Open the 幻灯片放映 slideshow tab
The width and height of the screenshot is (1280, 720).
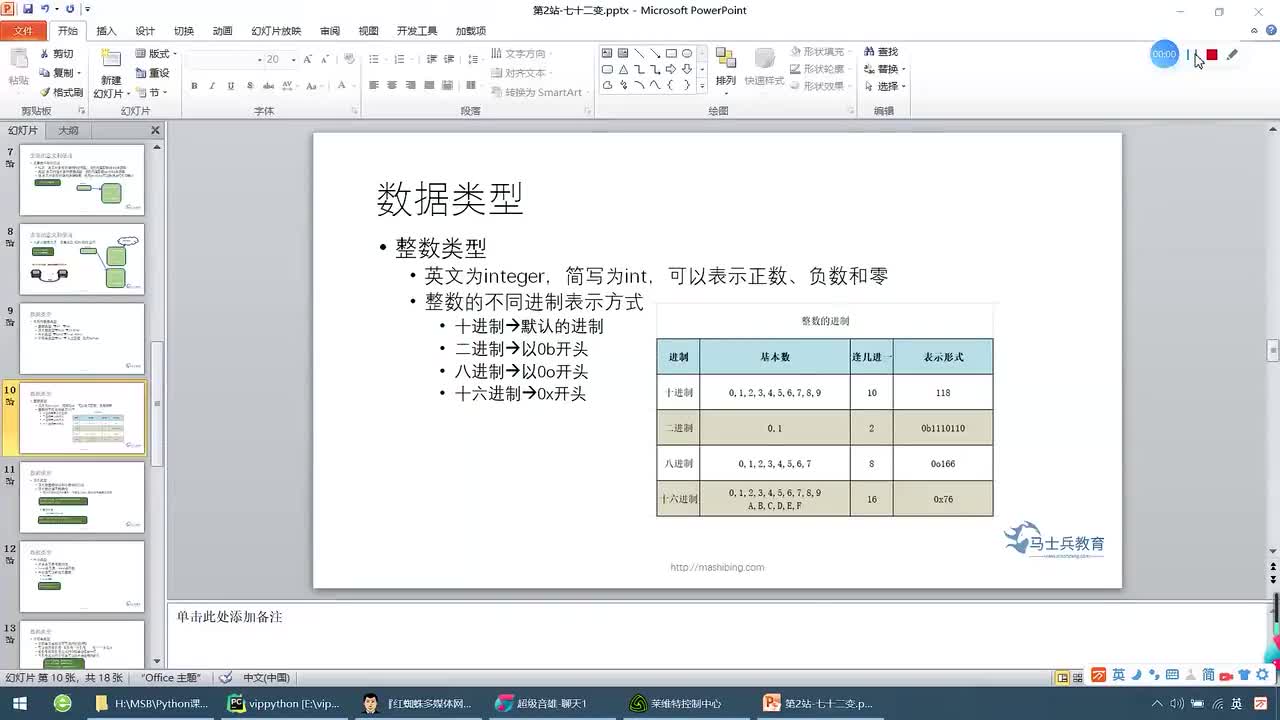point(276,31)
